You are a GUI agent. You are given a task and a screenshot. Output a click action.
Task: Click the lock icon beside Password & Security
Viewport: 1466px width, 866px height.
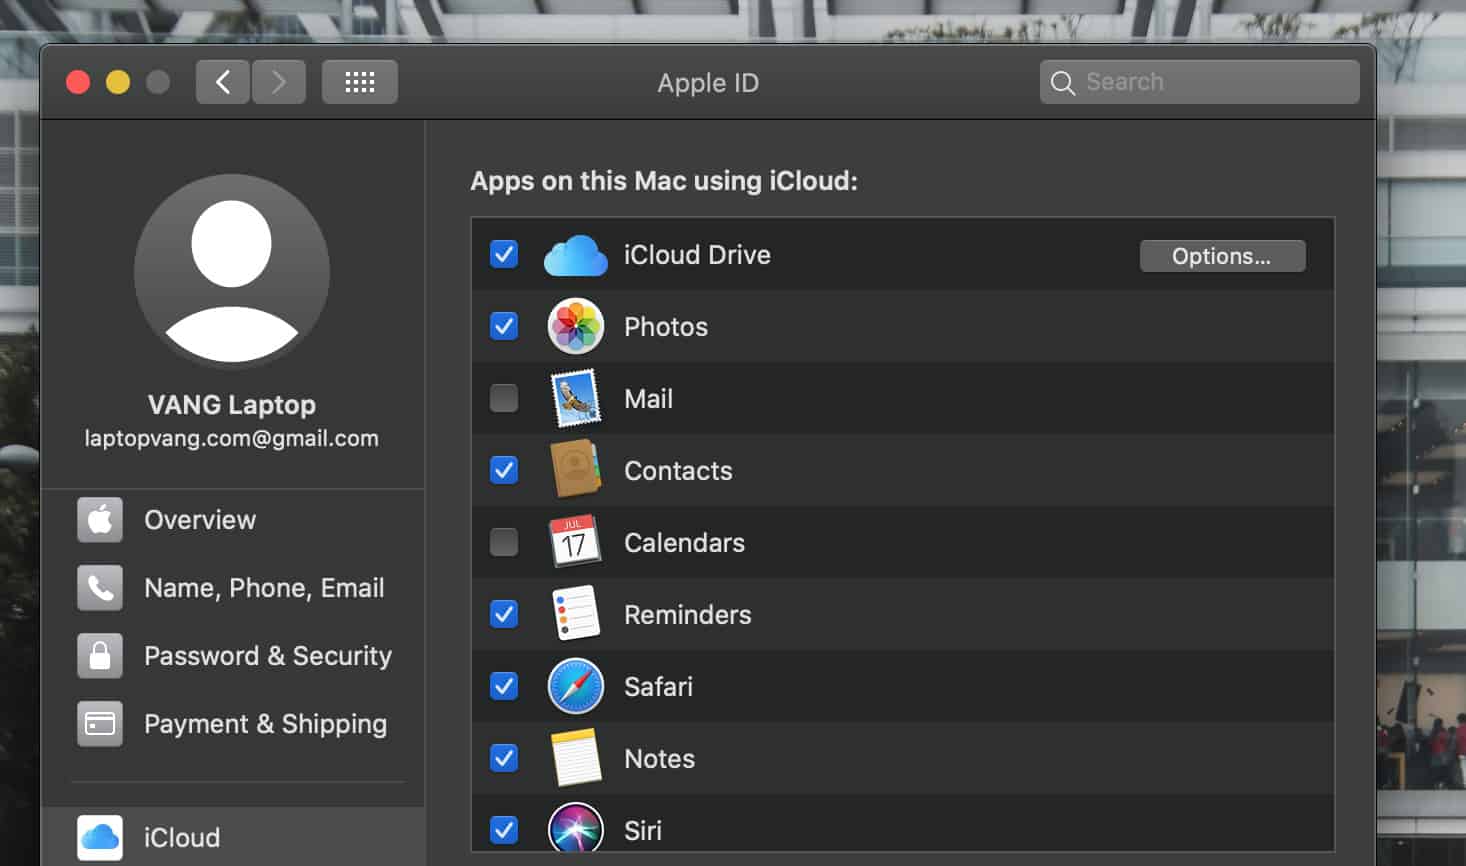coord(100,656)
